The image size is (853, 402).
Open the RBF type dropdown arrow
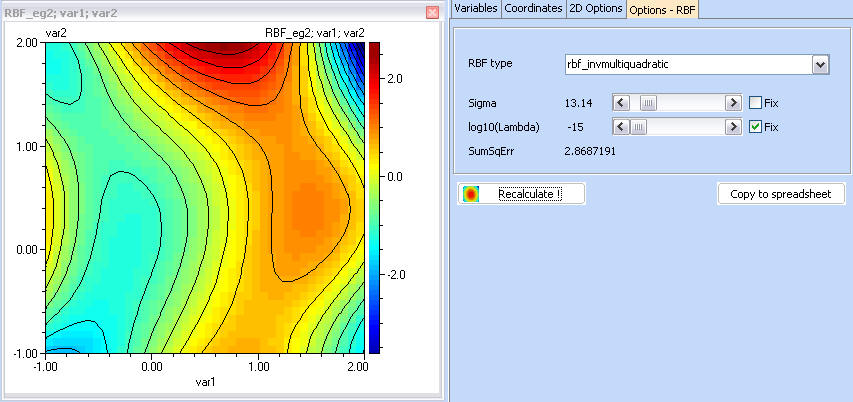[x=821, y=64]
